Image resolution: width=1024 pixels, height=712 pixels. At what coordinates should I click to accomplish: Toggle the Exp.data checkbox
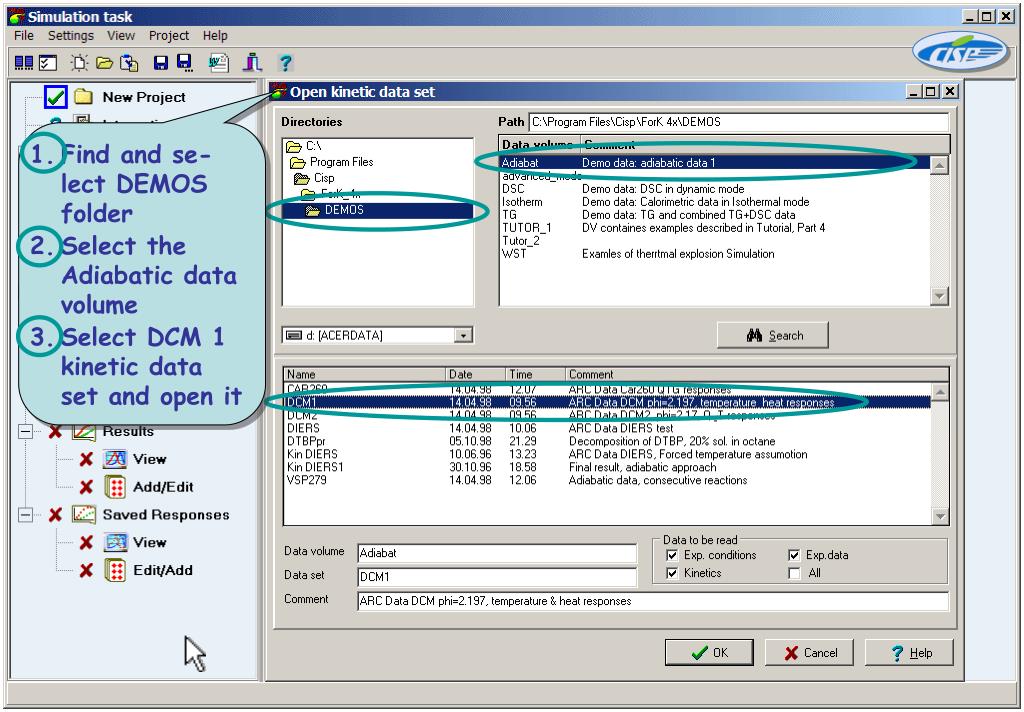point(794,555)
